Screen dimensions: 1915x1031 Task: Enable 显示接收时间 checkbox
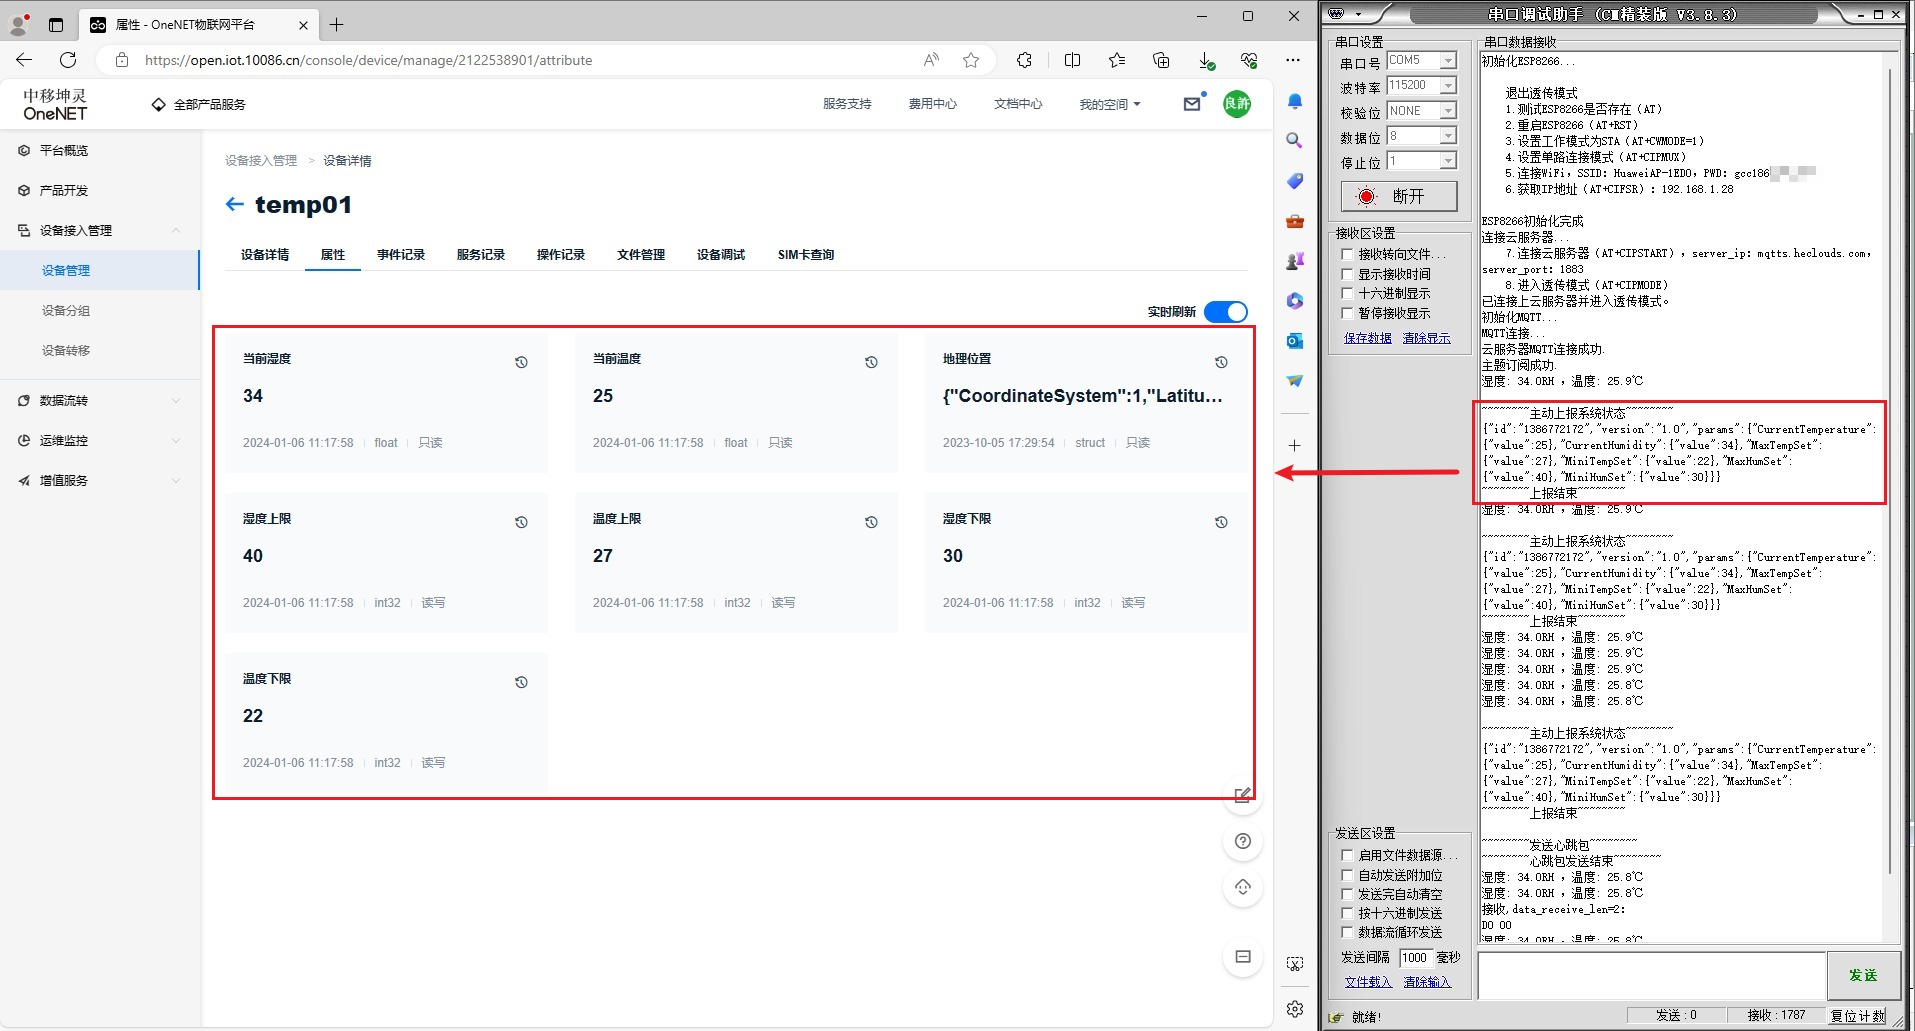[x=1347, y=273]
